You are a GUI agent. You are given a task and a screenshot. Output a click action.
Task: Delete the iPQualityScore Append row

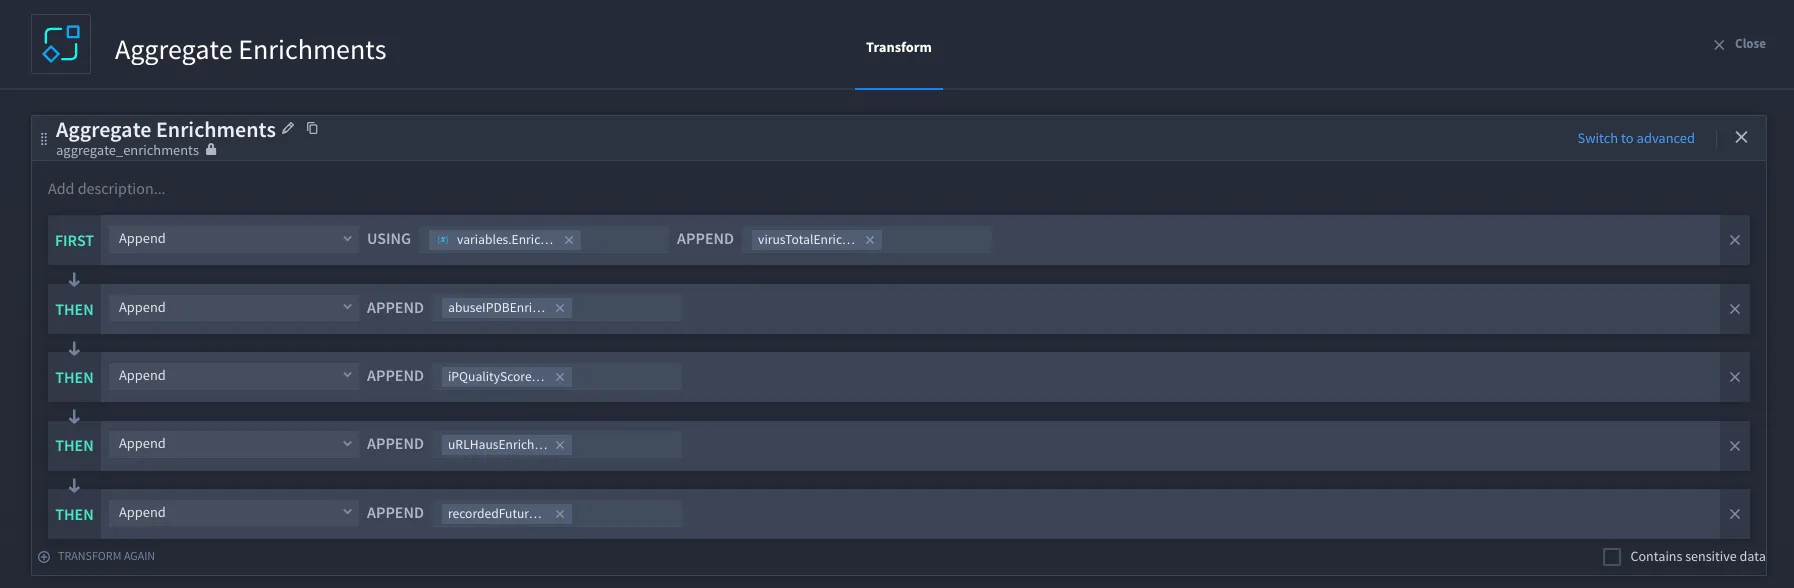[1735, 377]
